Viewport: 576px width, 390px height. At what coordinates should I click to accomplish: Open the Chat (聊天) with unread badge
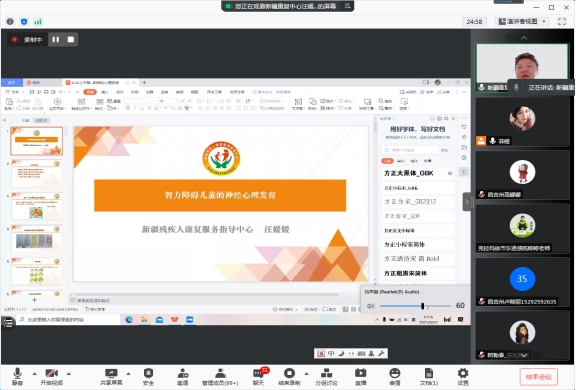pos(259,376)
